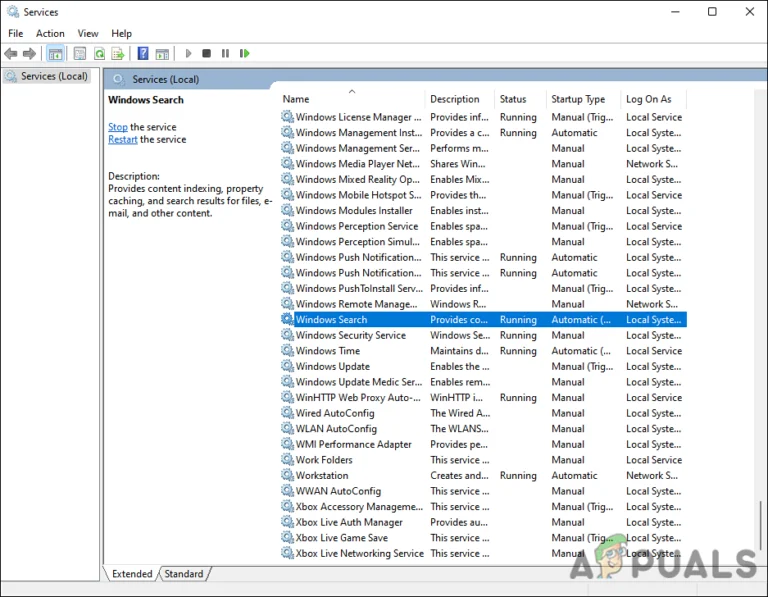768x597 pixels.
Task: Click gear icon beside Workstation
Action: (x=287, y=475)
